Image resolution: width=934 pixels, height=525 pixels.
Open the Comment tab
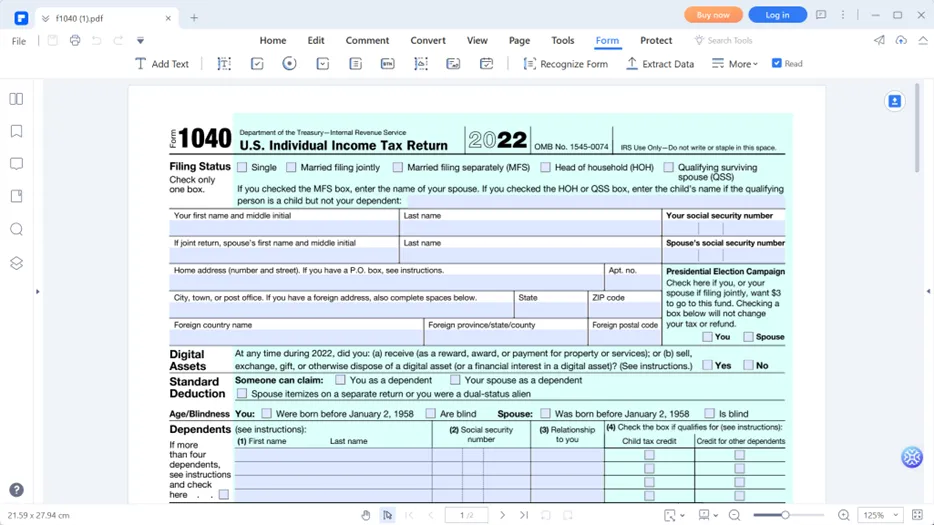(367, 41)
